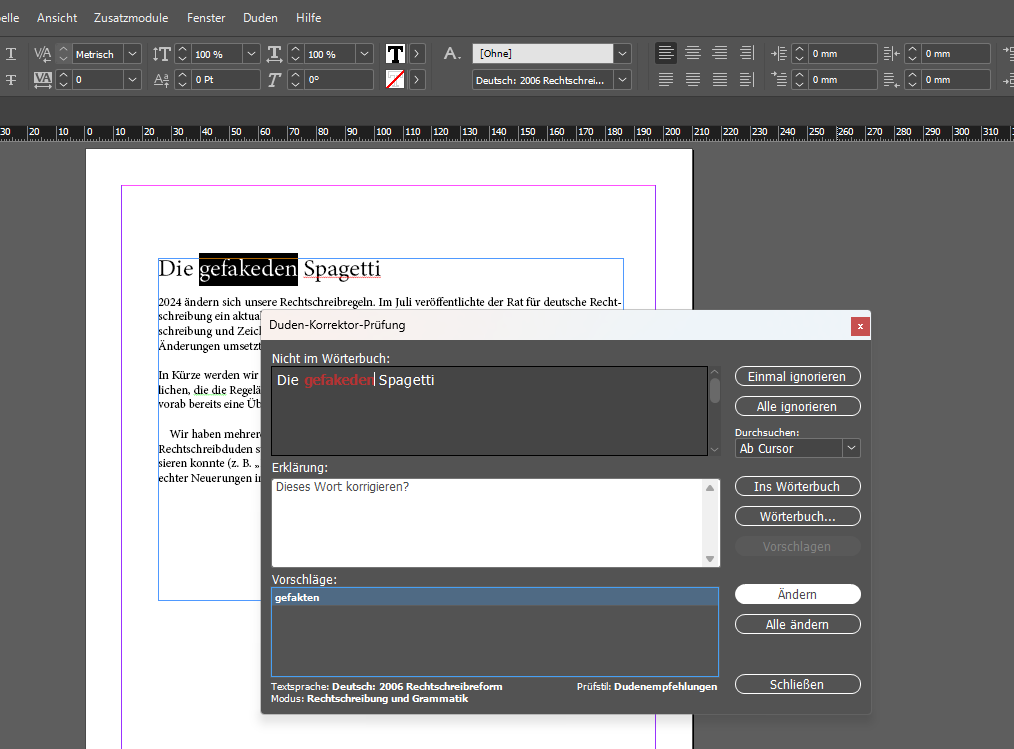Align paragraph towards the spine
Image resolution: width=1014 pixels, height=749 pixels.
[747, 53]
